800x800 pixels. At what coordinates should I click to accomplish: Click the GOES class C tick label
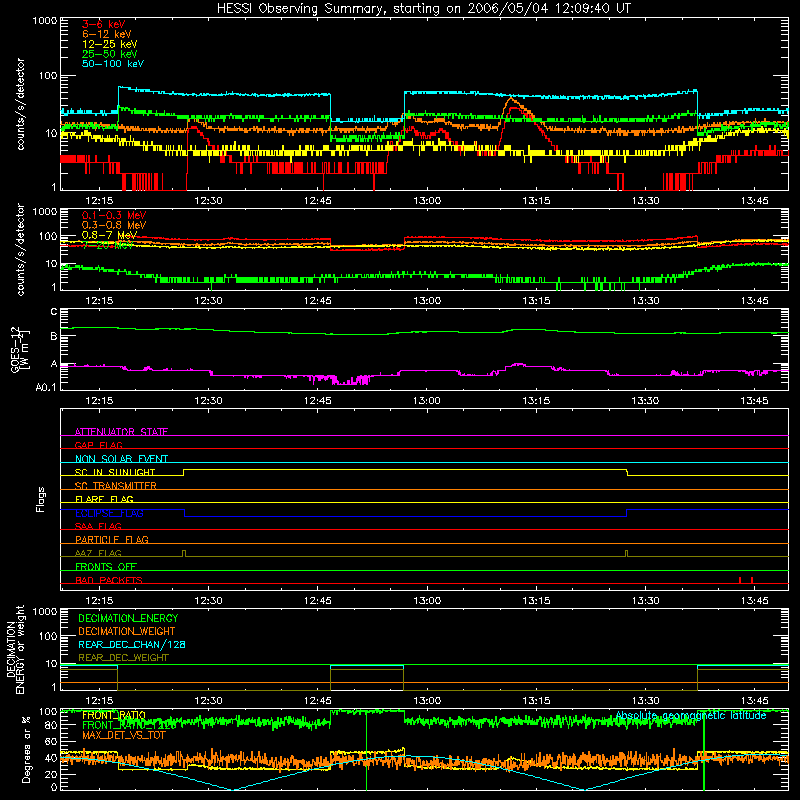pyautogui.click(x=54, y=312)
